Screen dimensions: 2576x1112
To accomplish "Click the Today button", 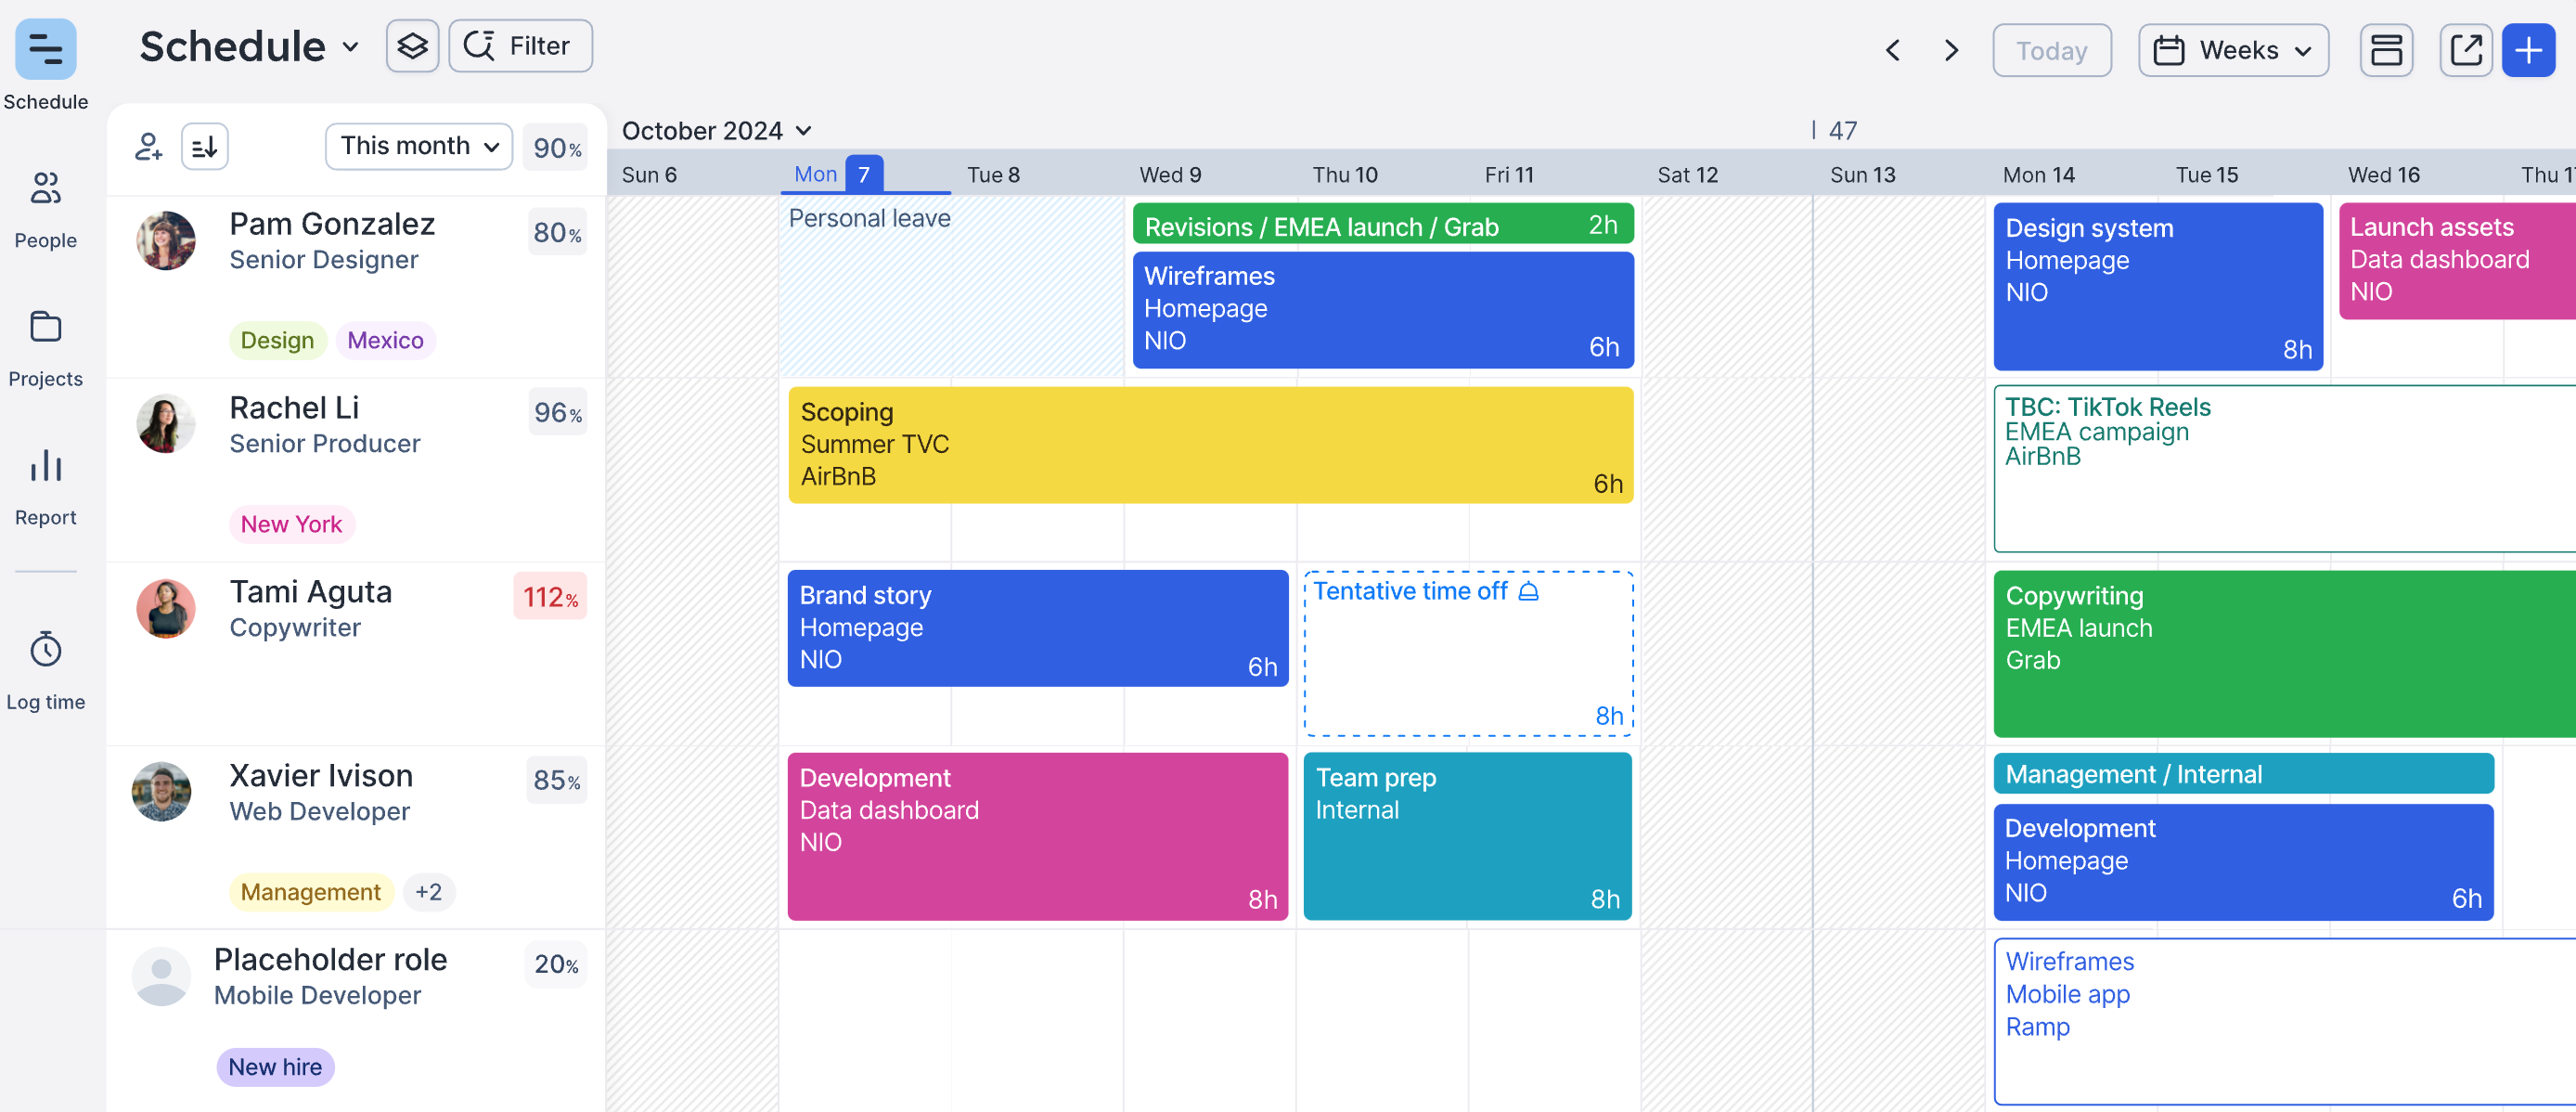I will pyautogui.click(x=2051, y=50).
